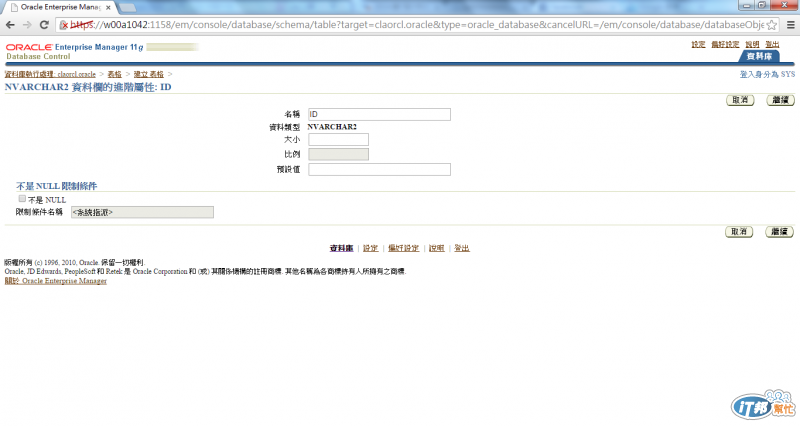Click the NVARCHAR2 data type value text

point(332,127)
